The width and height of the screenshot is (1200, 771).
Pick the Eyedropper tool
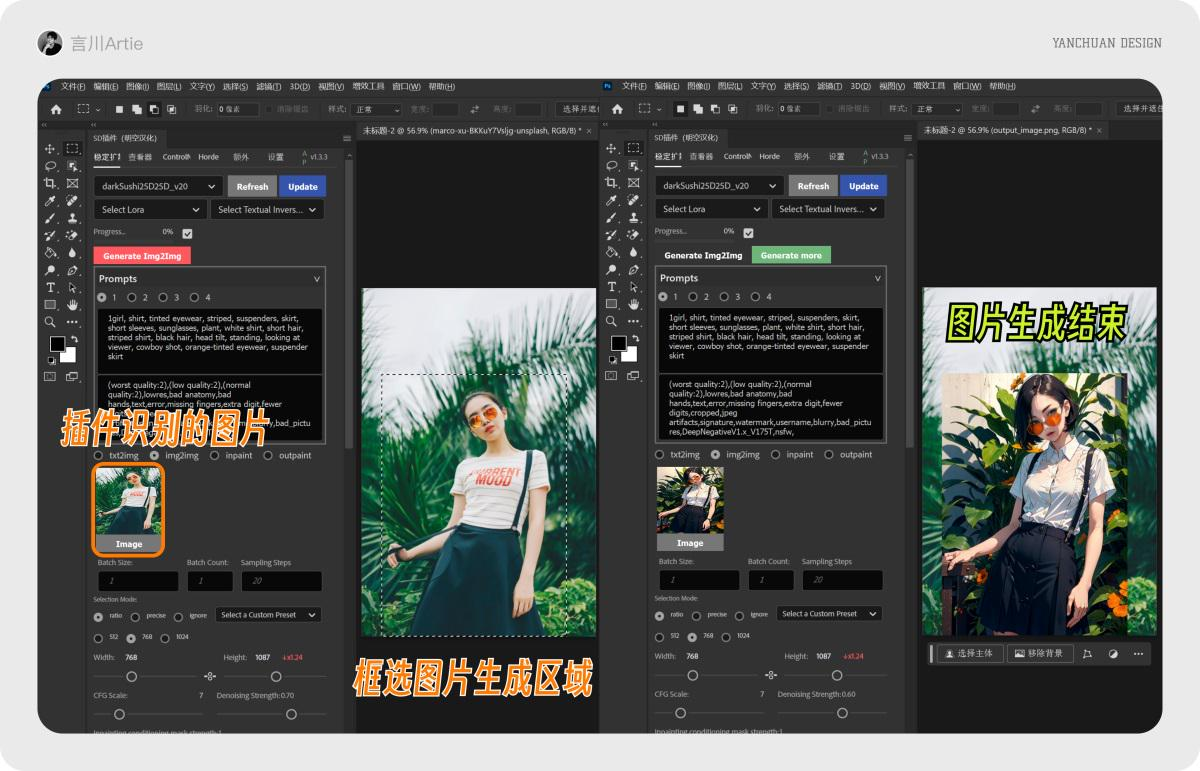pos(50,200)
